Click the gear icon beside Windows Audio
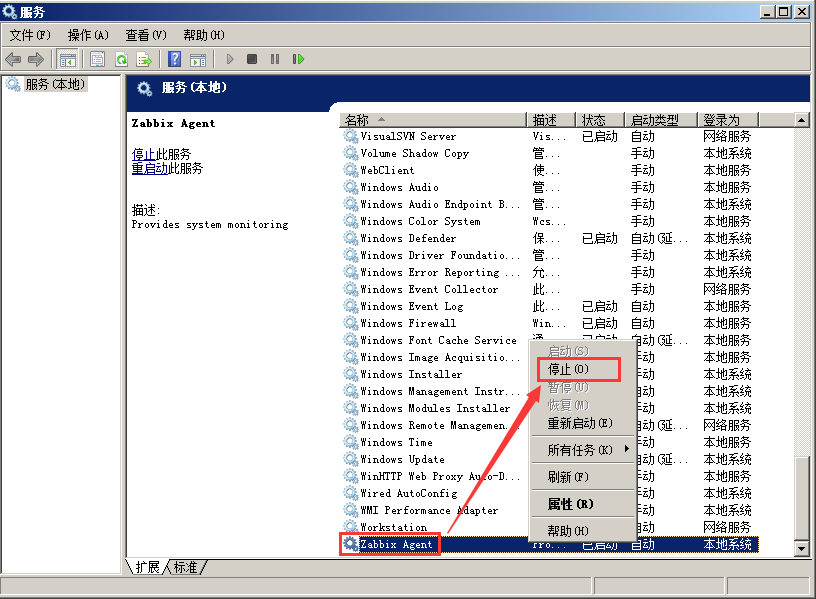This screenshot has width=816, height=599. [350, 187]
